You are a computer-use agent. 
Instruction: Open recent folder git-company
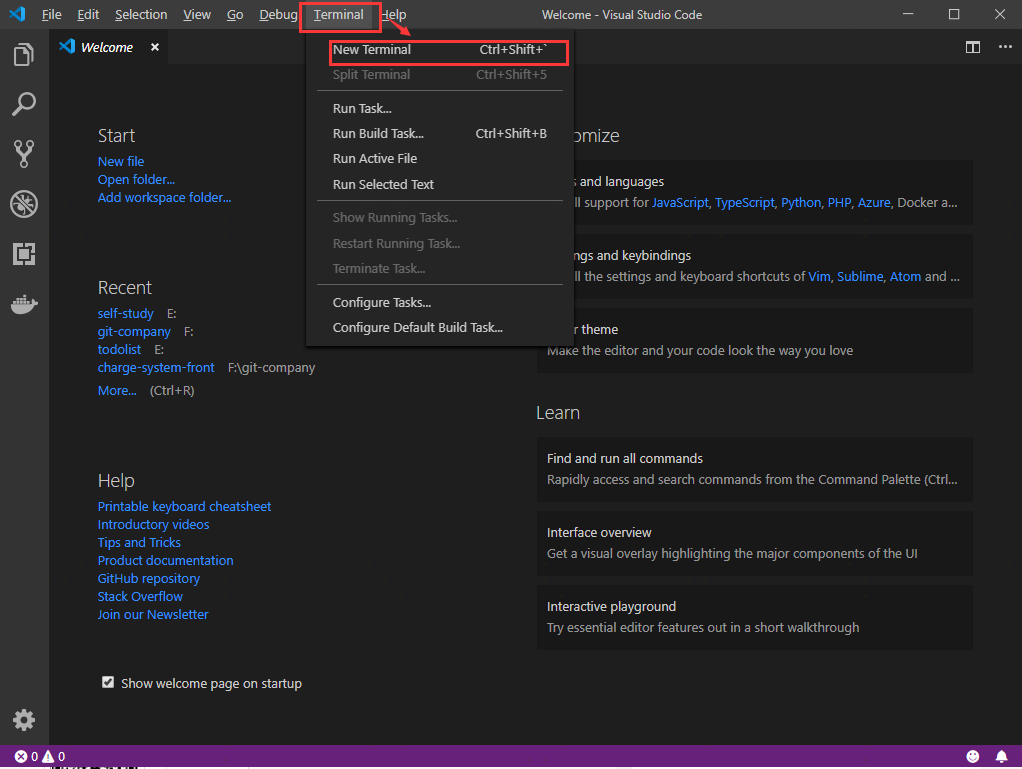tap(134, 332)
